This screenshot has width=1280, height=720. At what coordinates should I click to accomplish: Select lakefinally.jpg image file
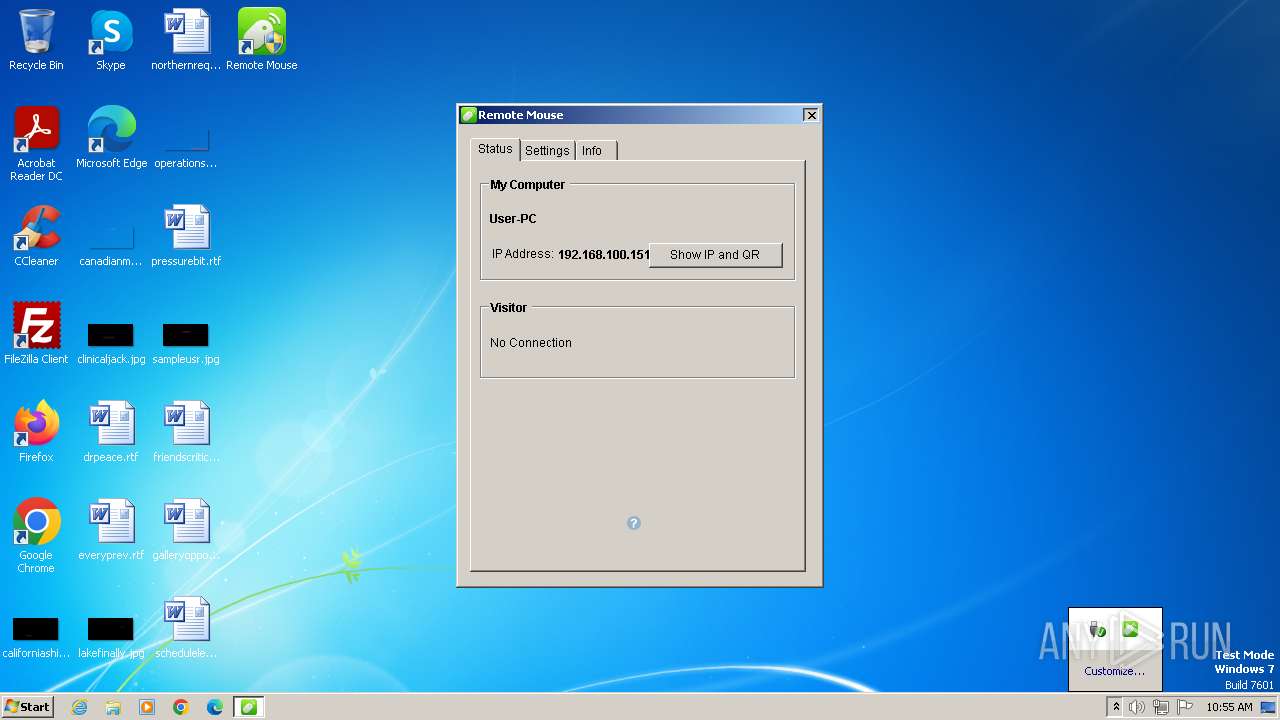pos(111,638)
